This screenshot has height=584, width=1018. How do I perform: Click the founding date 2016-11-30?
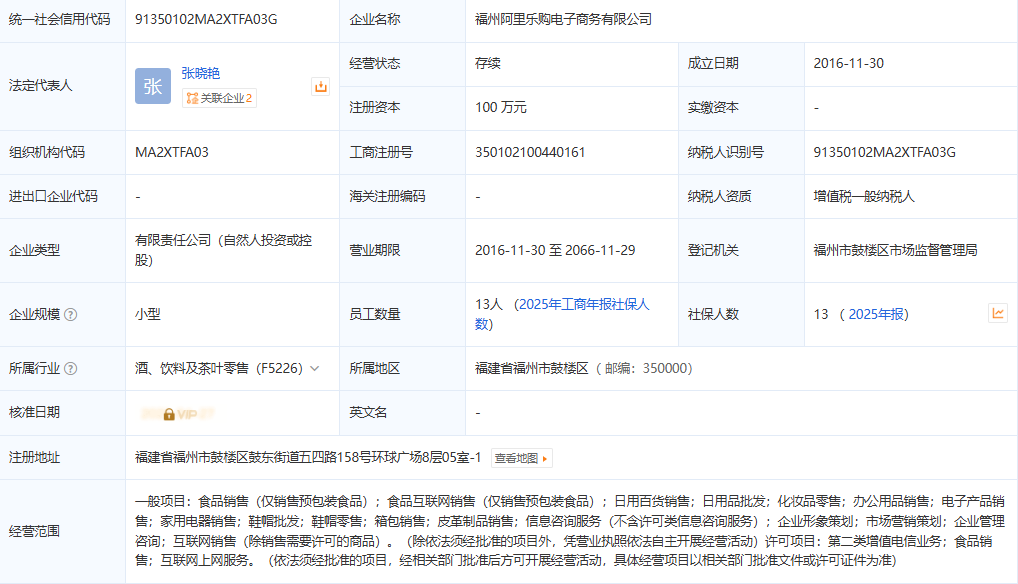(x=849, y=64)
